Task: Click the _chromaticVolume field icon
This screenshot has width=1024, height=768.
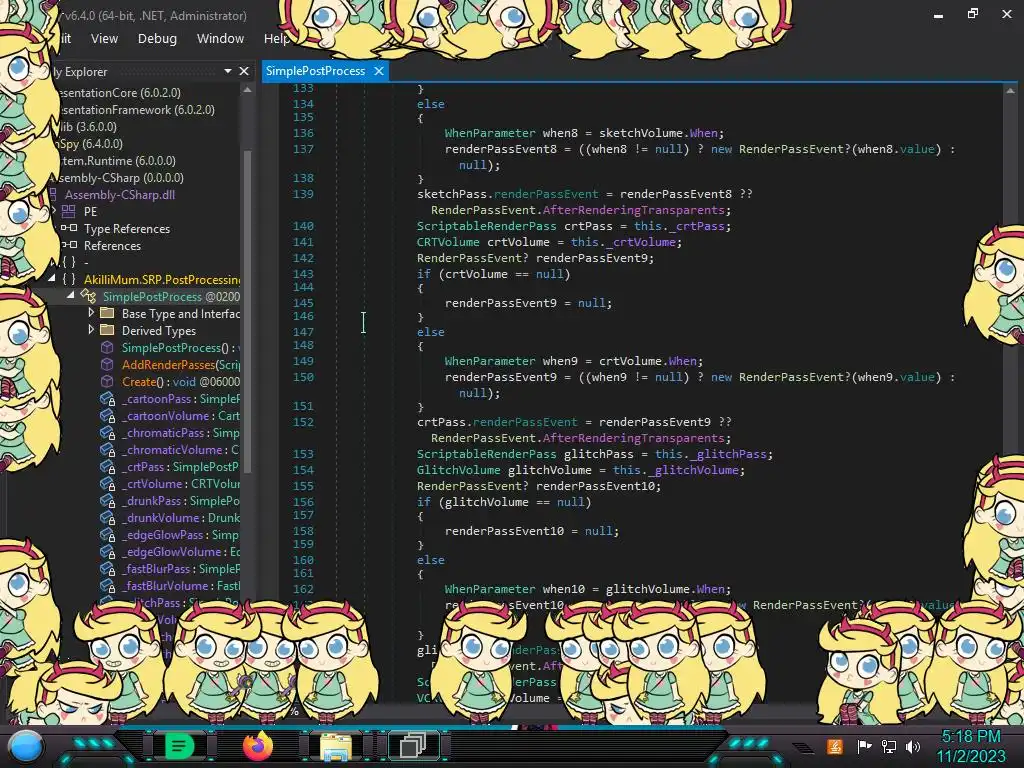Action: 107,449
